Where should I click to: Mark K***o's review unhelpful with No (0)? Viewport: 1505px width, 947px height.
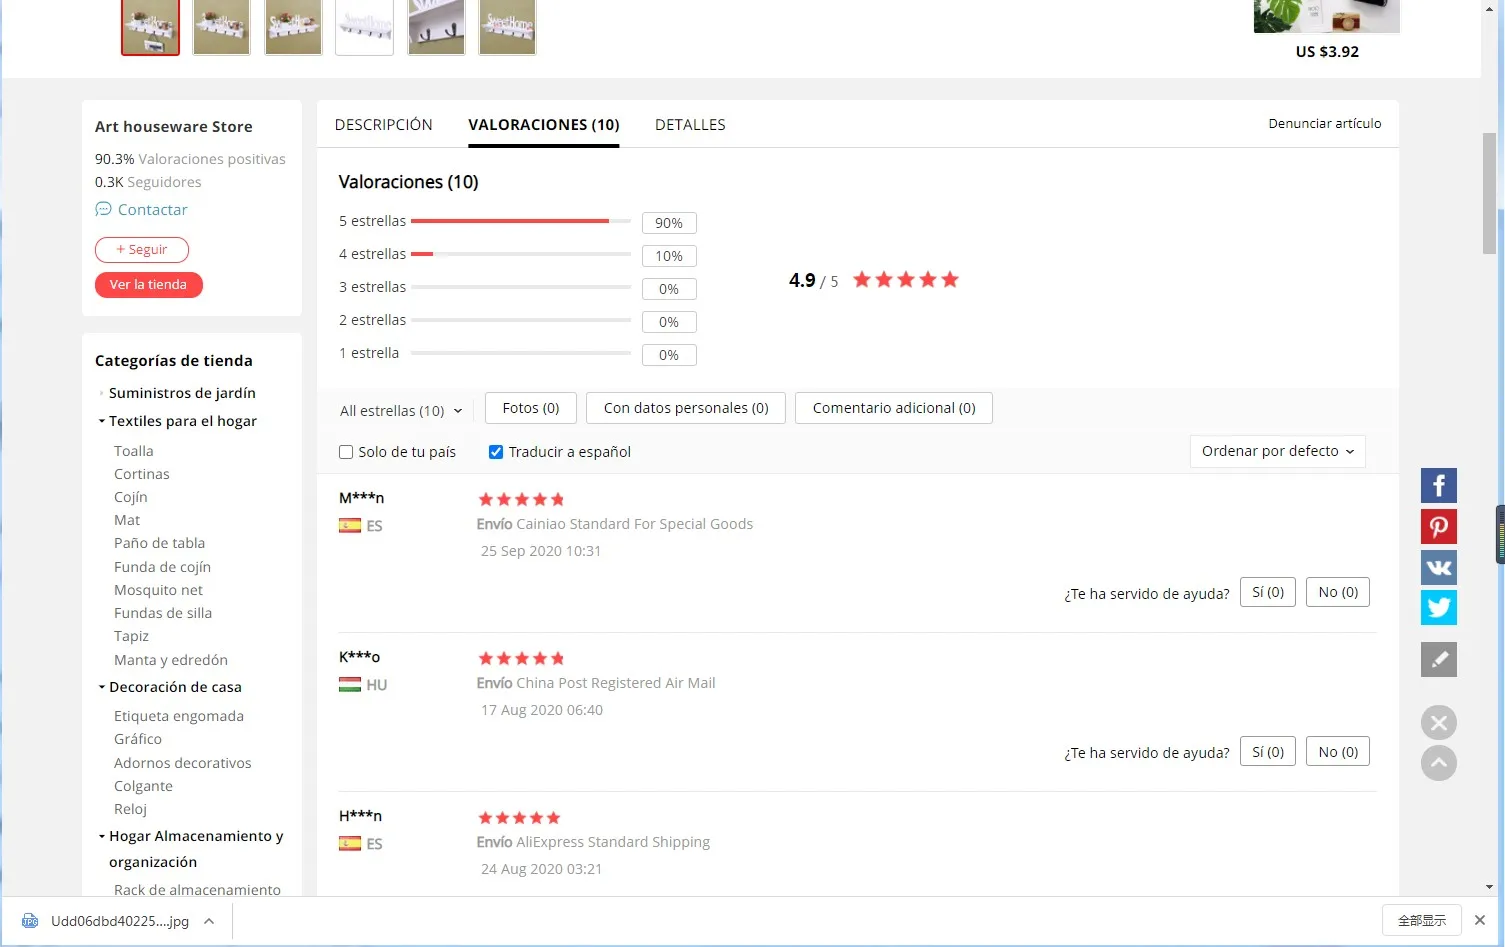click(1338, 751)
